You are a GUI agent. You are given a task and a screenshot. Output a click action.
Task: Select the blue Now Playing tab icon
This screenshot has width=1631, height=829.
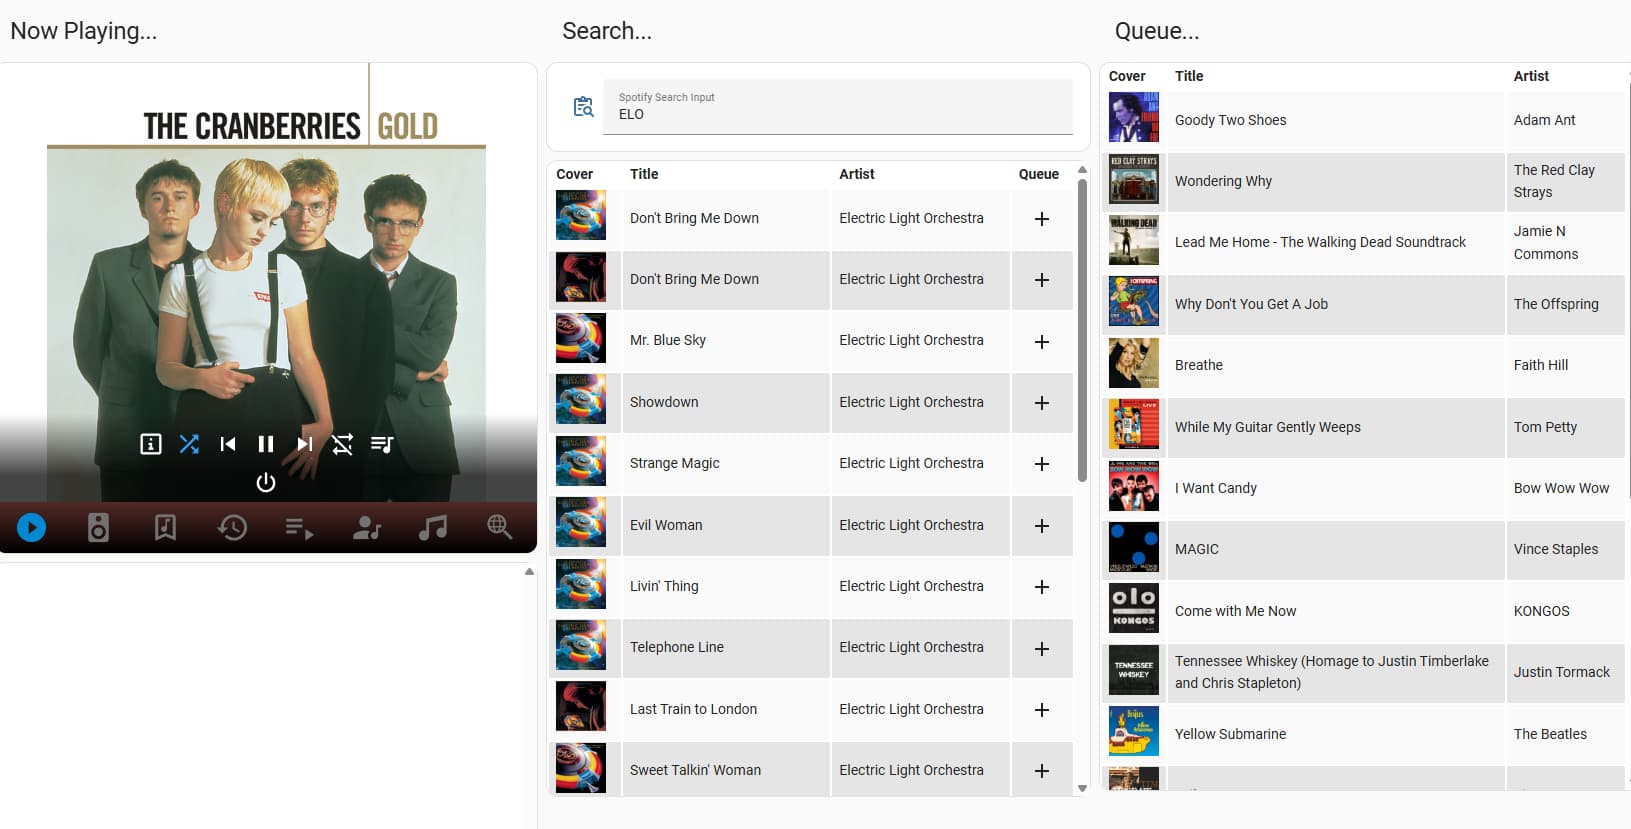pos(32,527)
